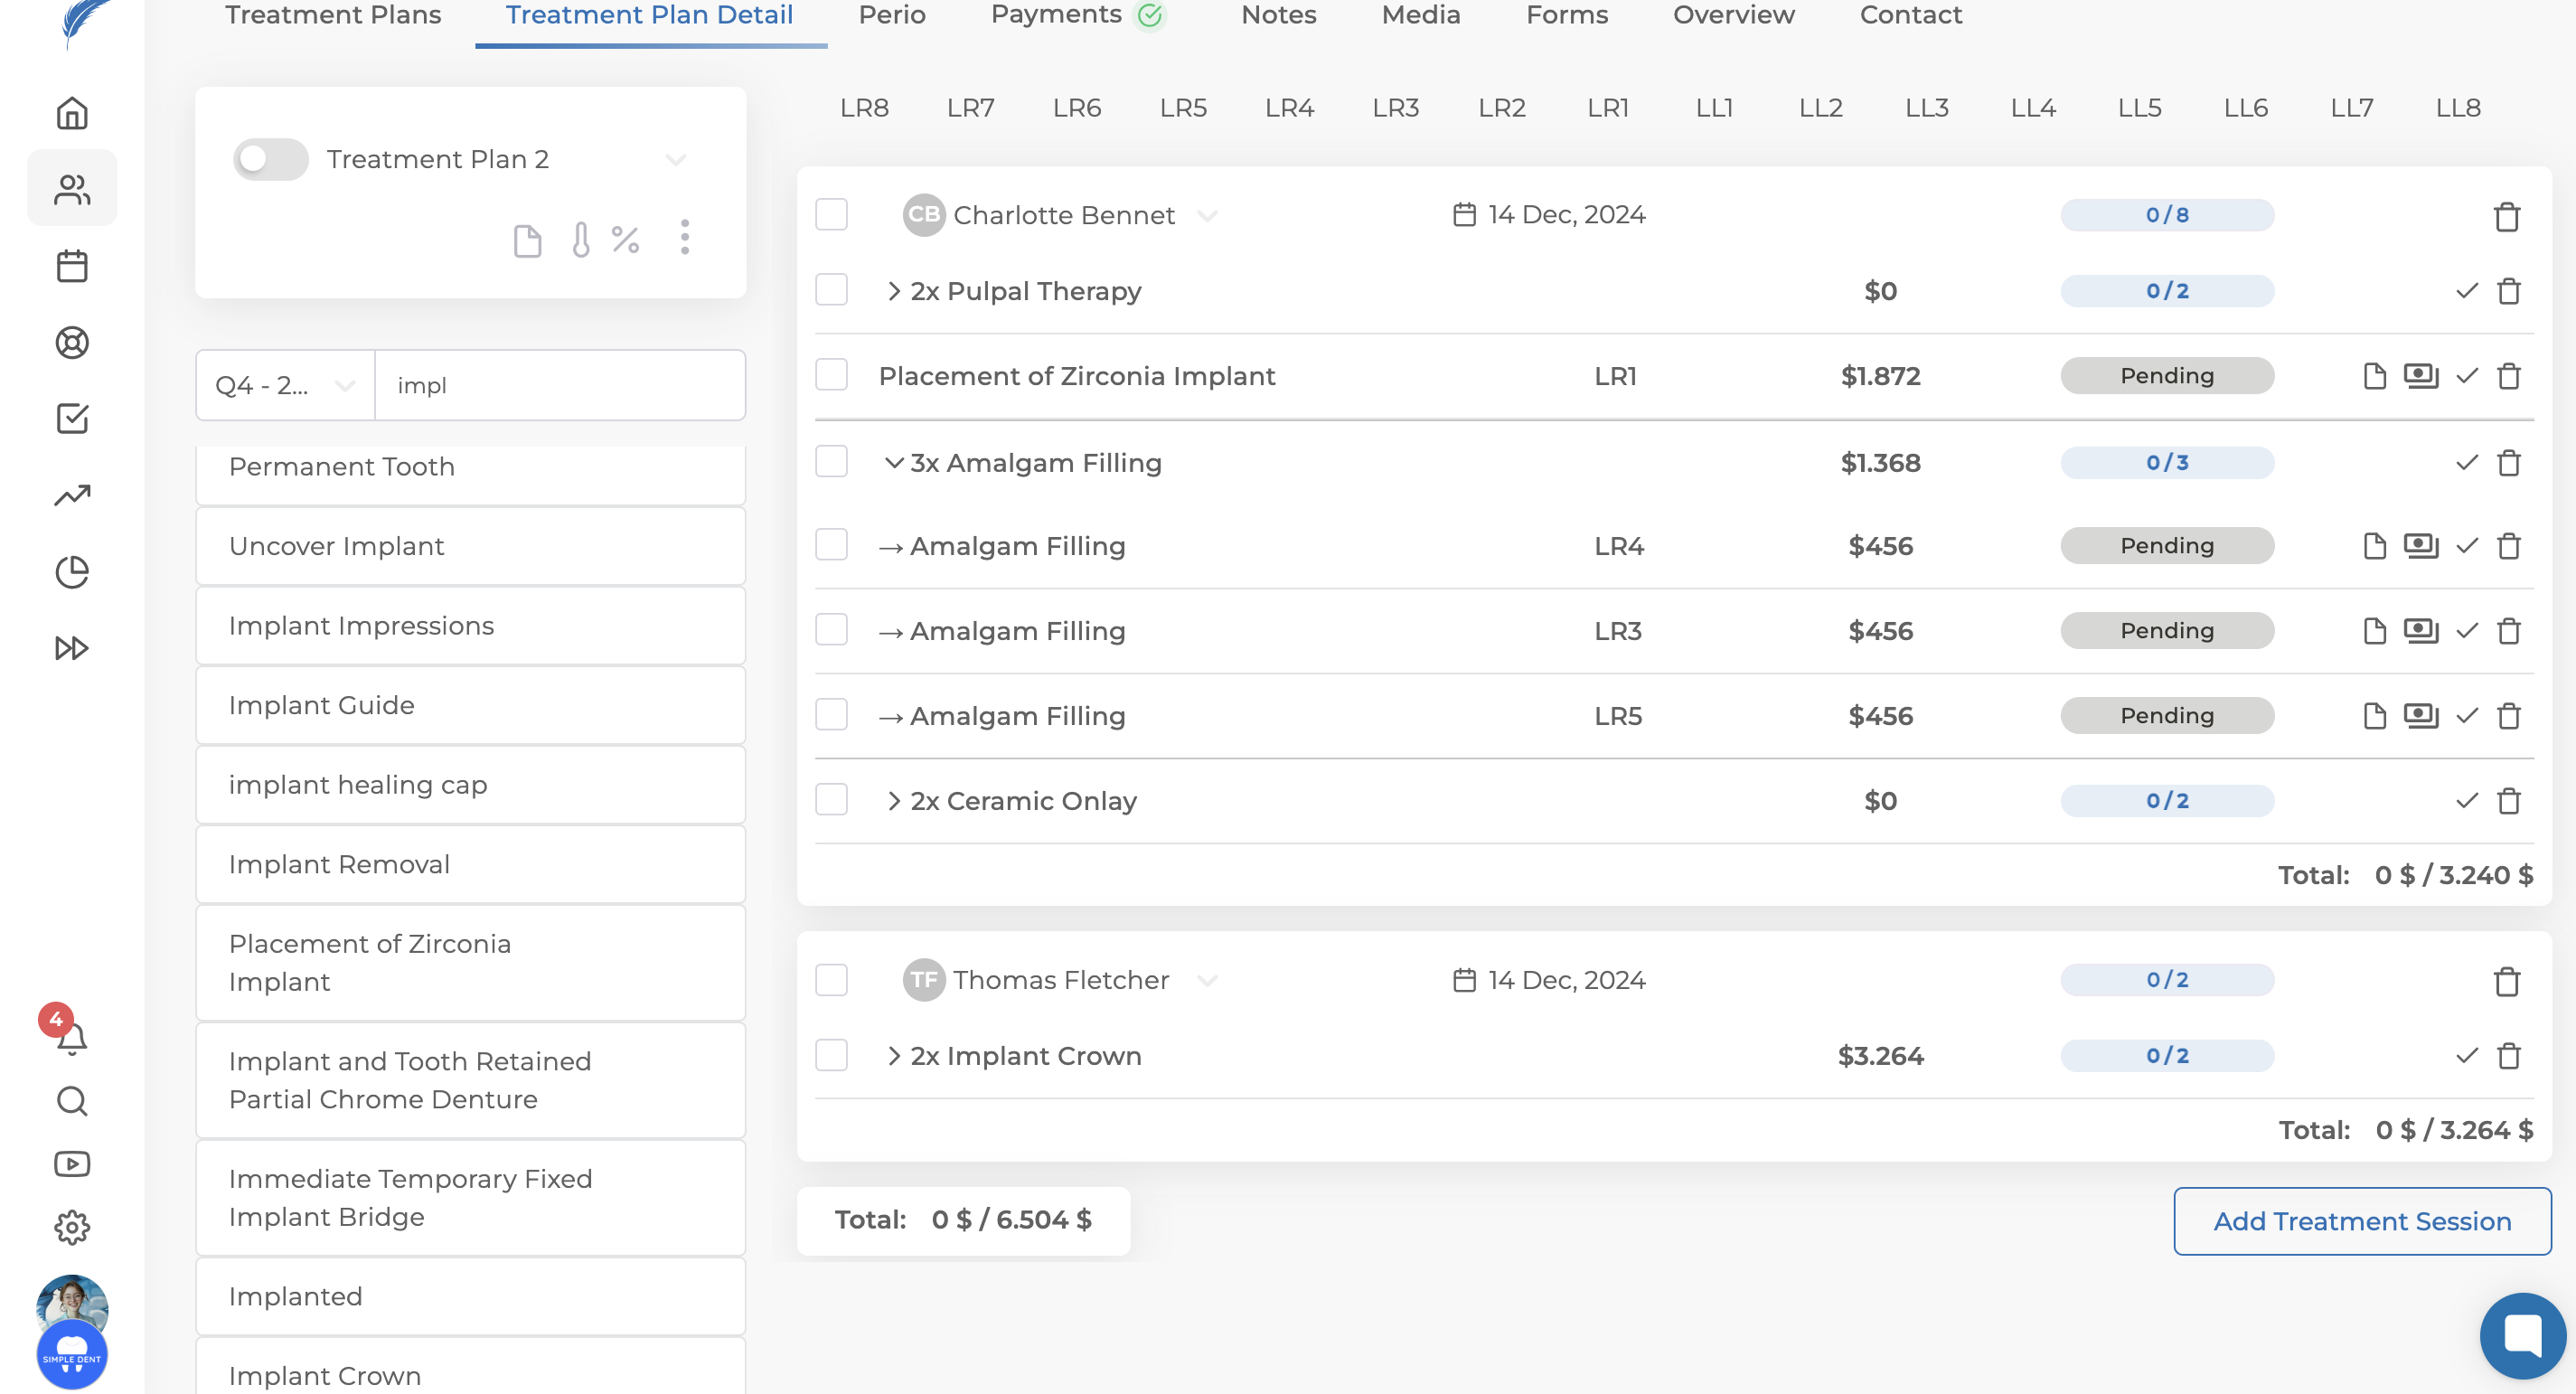Screen dimensions: 2576x1394
Task: Check the Charlotte Bennet session checkbox
Action: tap(831, 215)
